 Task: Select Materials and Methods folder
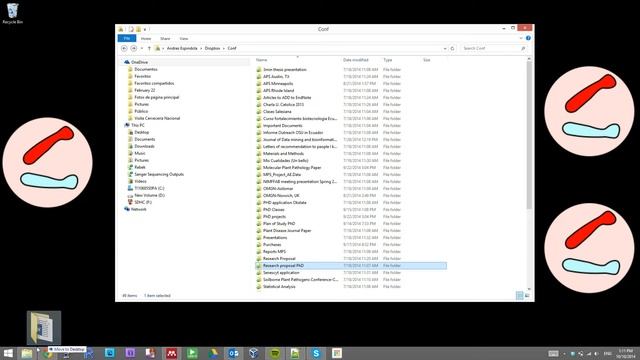click(283, 153)
